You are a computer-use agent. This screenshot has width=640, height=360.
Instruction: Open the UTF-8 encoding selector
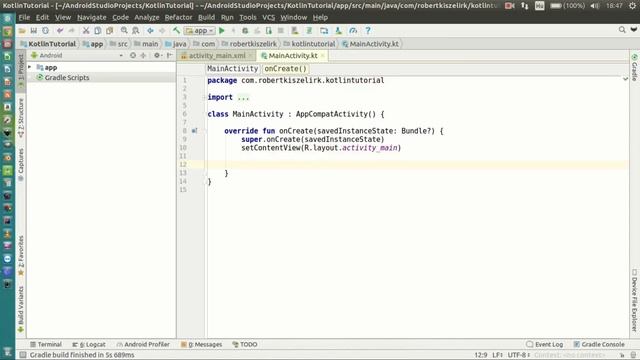[x=518, y=355]
